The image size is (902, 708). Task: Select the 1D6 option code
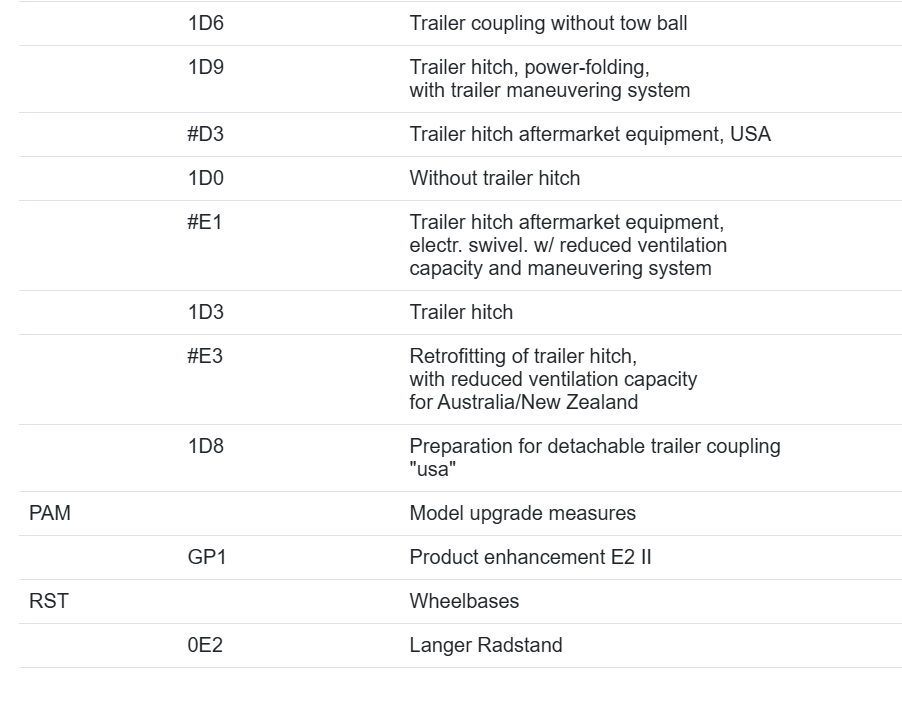(205, 24)
